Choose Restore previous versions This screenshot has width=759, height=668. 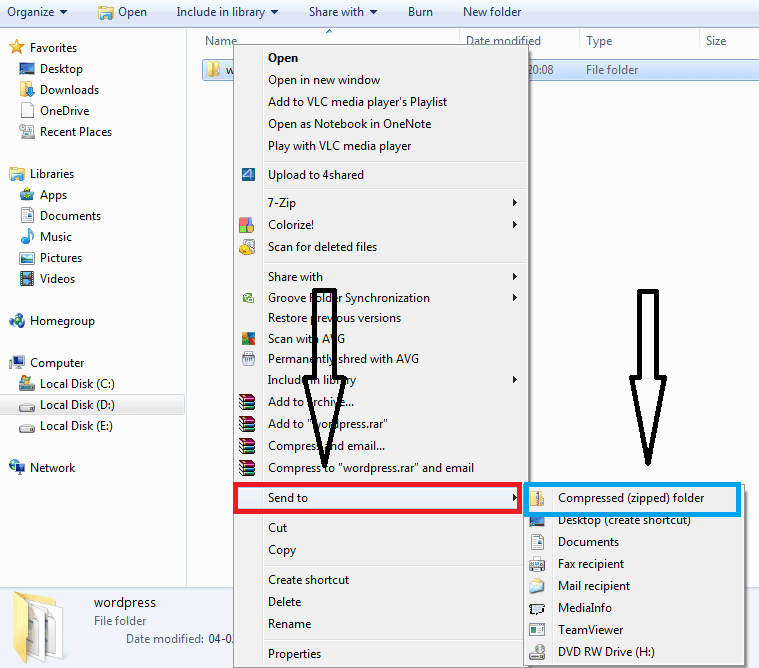click(x=334, y=318)
